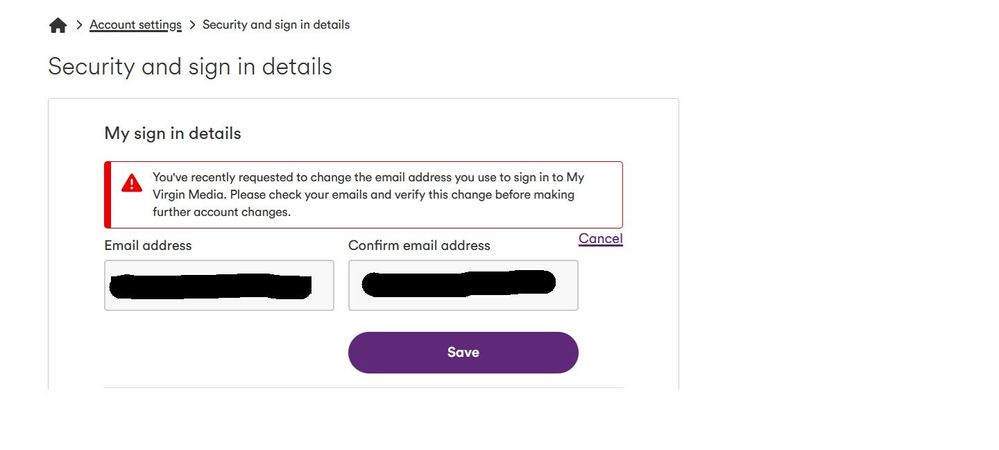This screenshot has width=999, height=450.
Task: Go to the home page icon
Action: click(x=58, y=25)
